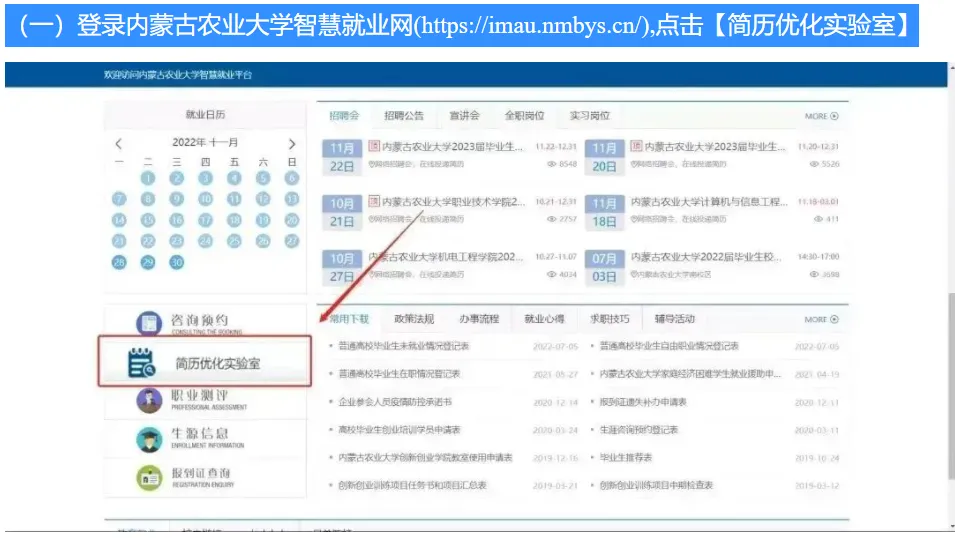Open 内蒙古农业大学家庭经济困难学生就业援助 link
955x538 pixels.
click(690, 374)
